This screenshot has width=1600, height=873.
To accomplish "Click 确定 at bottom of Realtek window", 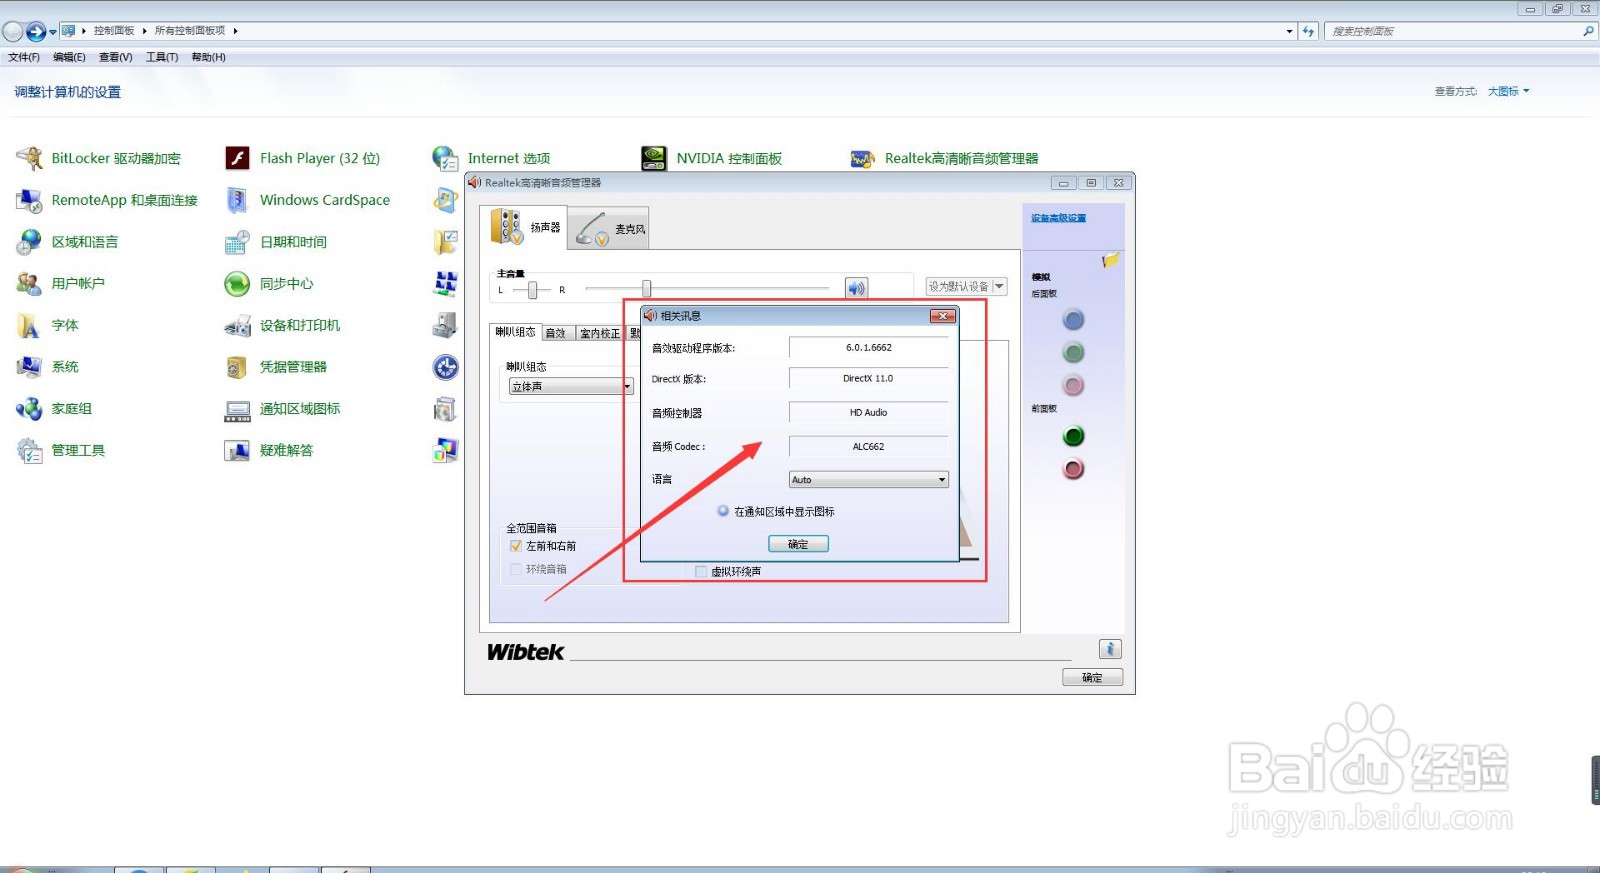I will pyautogui.click(x=1092, y=677).
